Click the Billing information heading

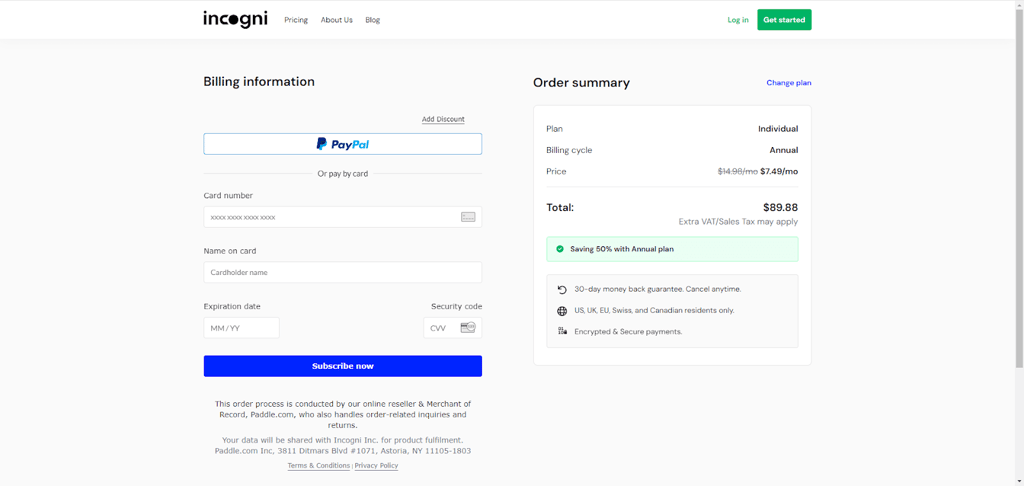coord(259,82)
